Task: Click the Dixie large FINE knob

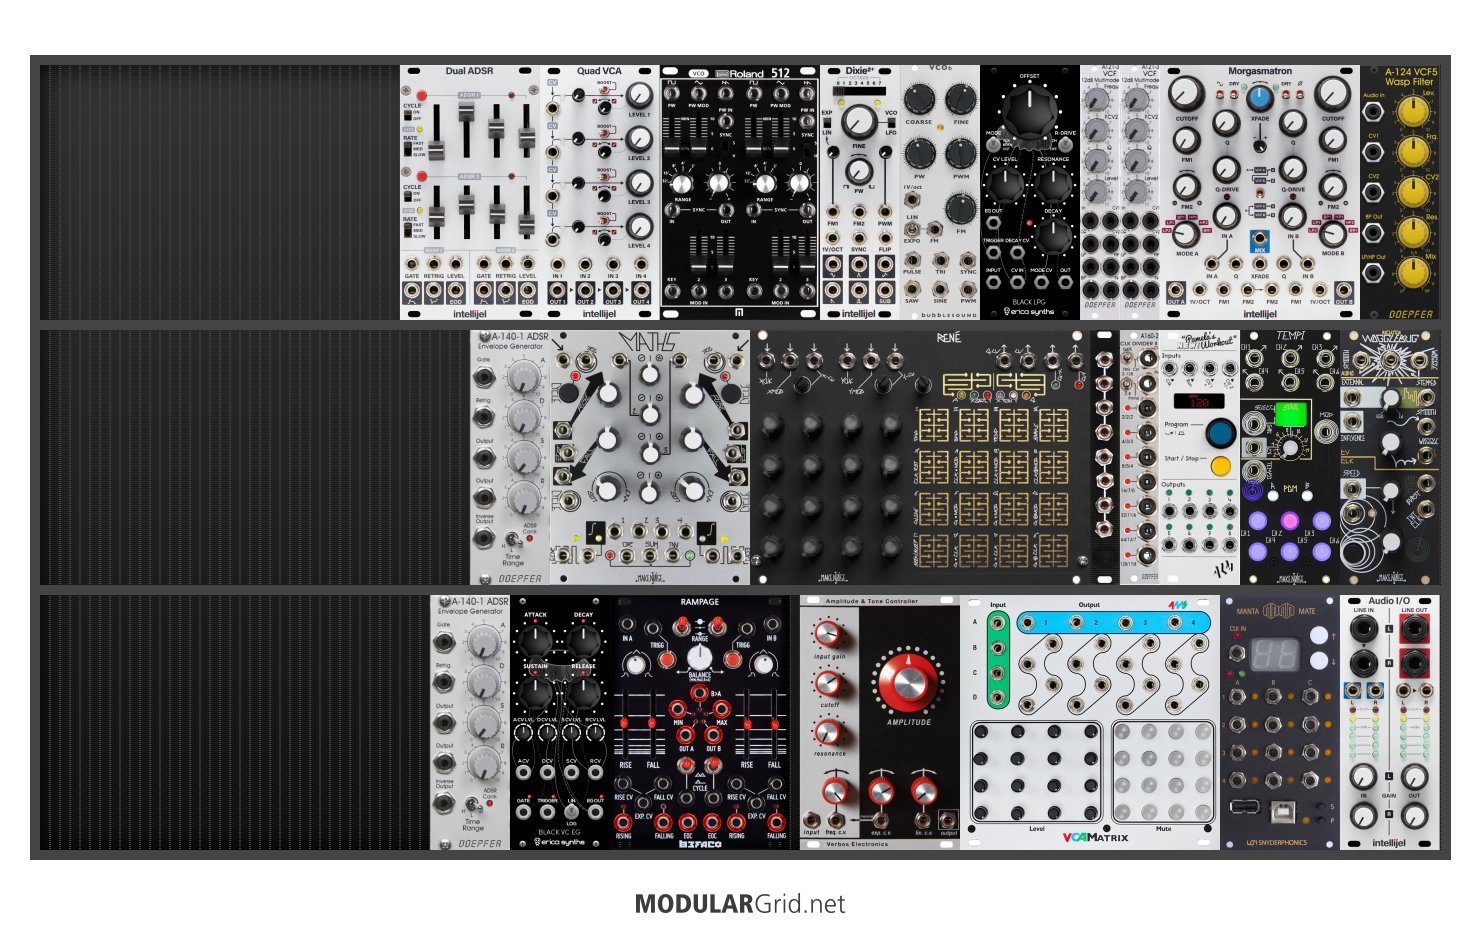Action: tap(858, 121)
